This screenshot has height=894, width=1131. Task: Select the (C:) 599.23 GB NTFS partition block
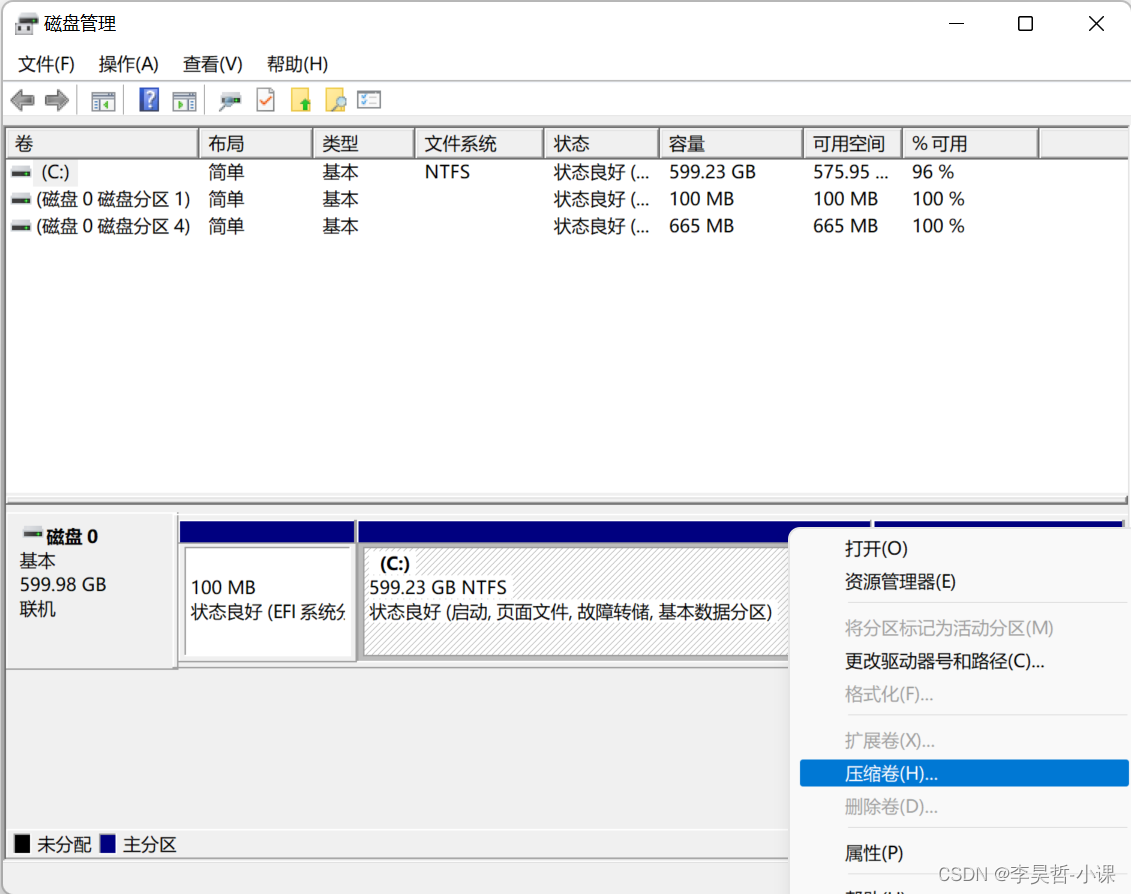[x=576, y=601]
